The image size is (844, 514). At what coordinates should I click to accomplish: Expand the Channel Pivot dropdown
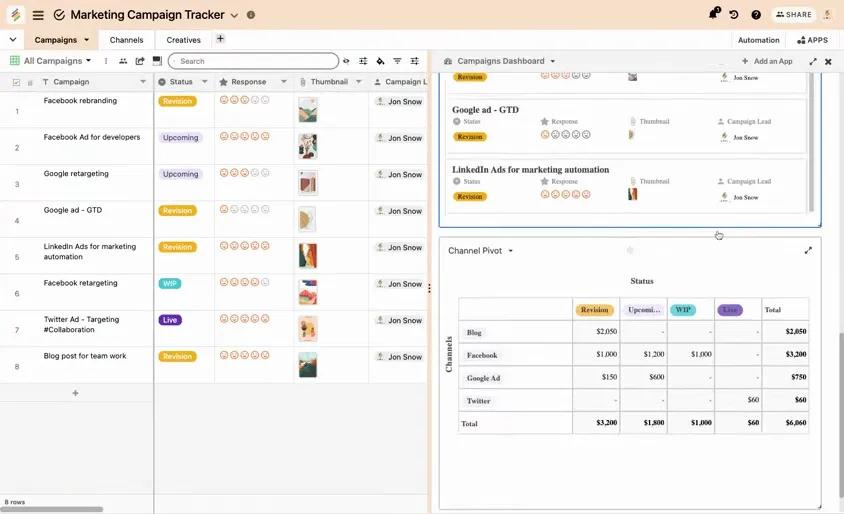(510, 251)
